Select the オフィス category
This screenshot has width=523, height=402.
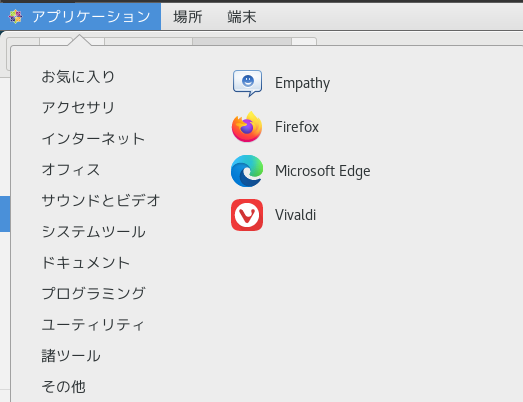click(71, 169)
